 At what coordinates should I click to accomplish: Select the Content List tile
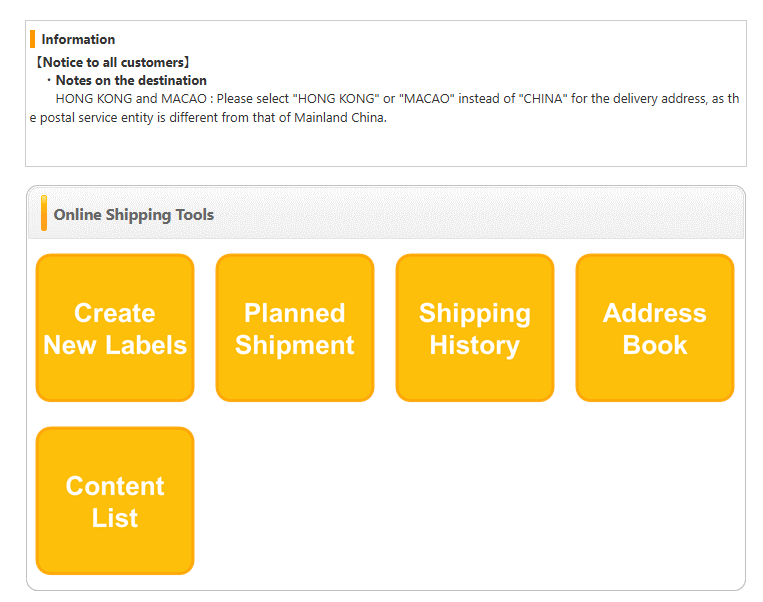[x=115, y=501]
